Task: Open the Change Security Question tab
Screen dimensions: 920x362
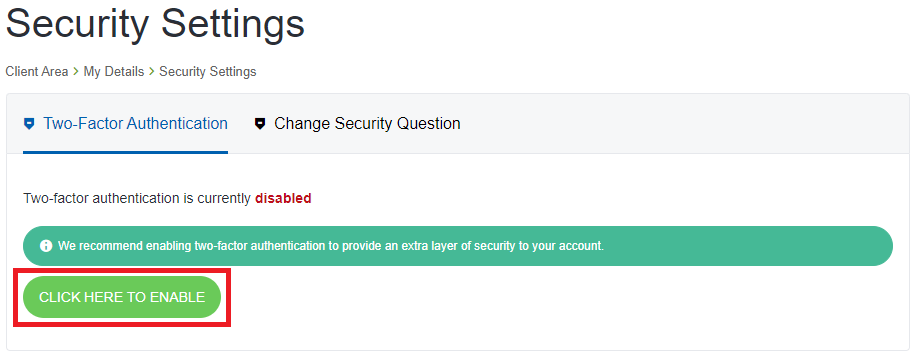Action: coord(357,124)
